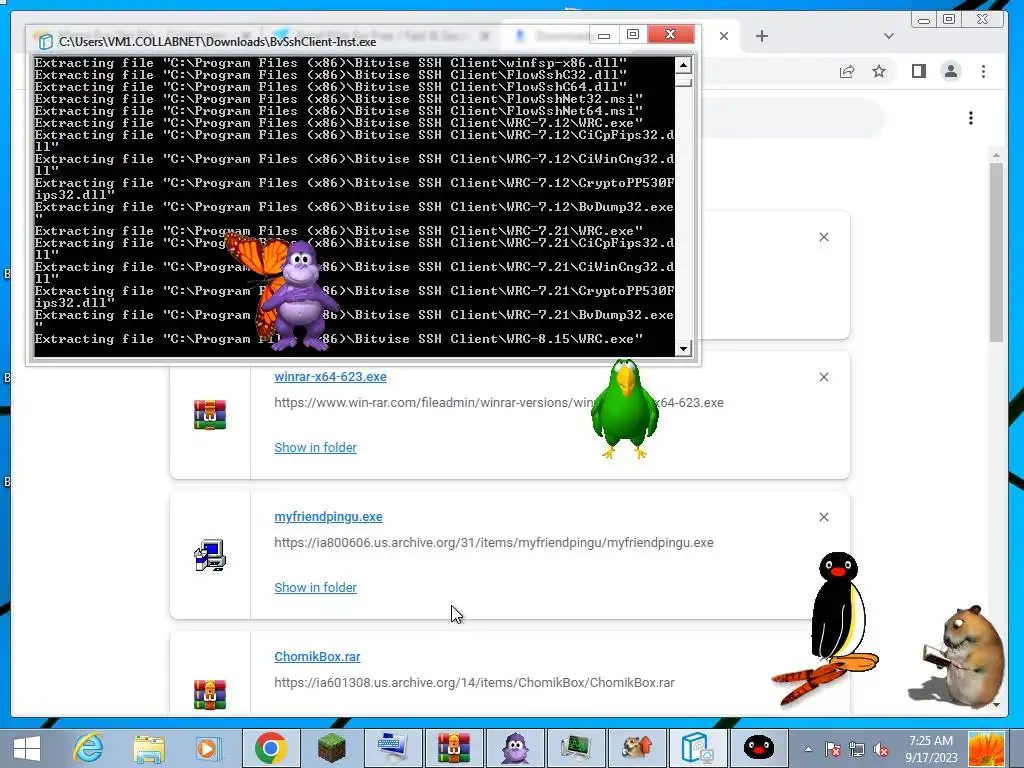Image resolution: width=1024 pixels, height=768 pixels.
Task: Open the clock showing 7:25 AM
Action: pos(931,749)
